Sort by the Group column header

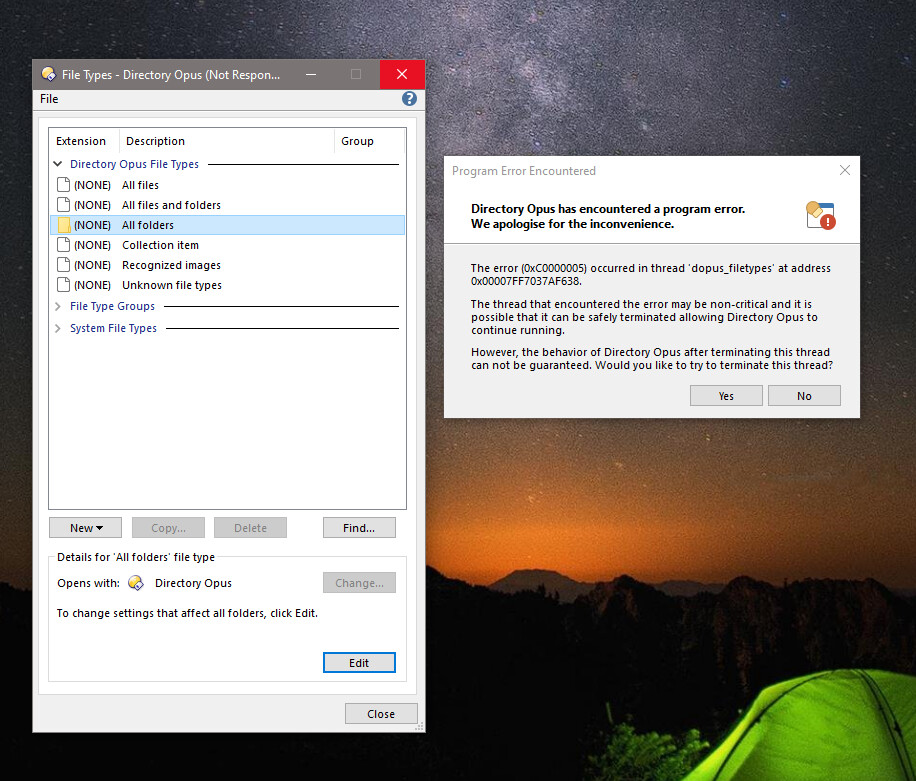pyautogui.click(x=369, y=141)
